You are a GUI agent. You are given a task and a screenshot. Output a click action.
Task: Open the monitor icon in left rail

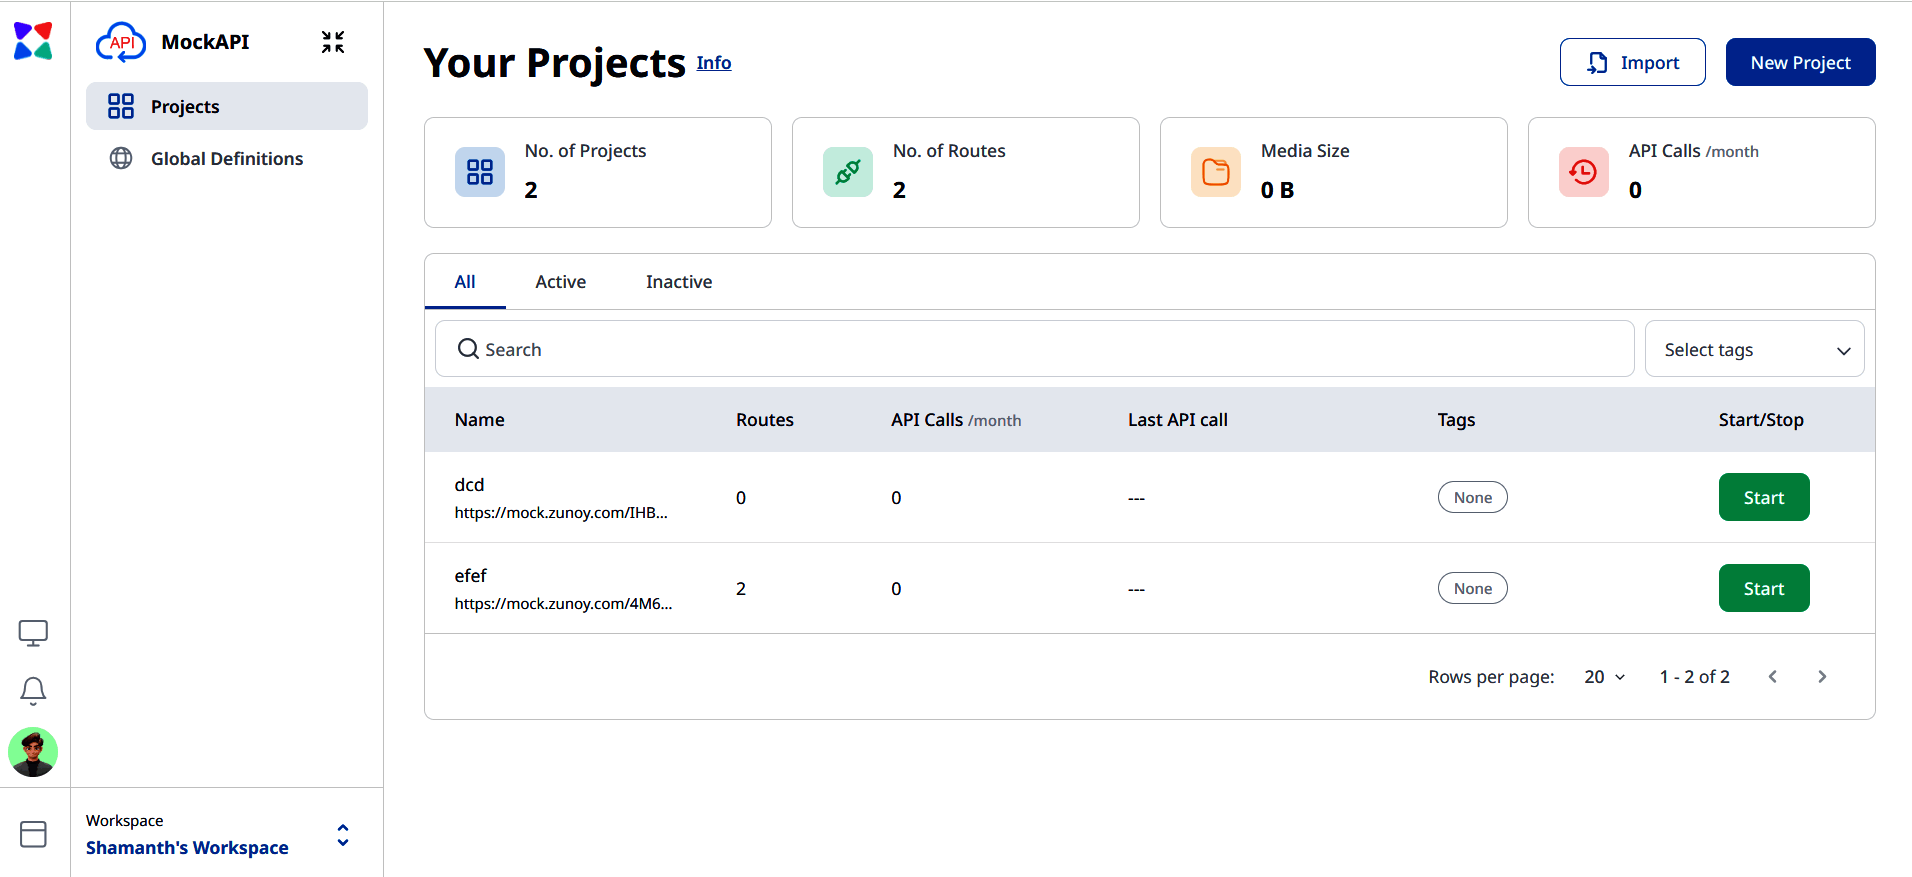pos(33,633)
